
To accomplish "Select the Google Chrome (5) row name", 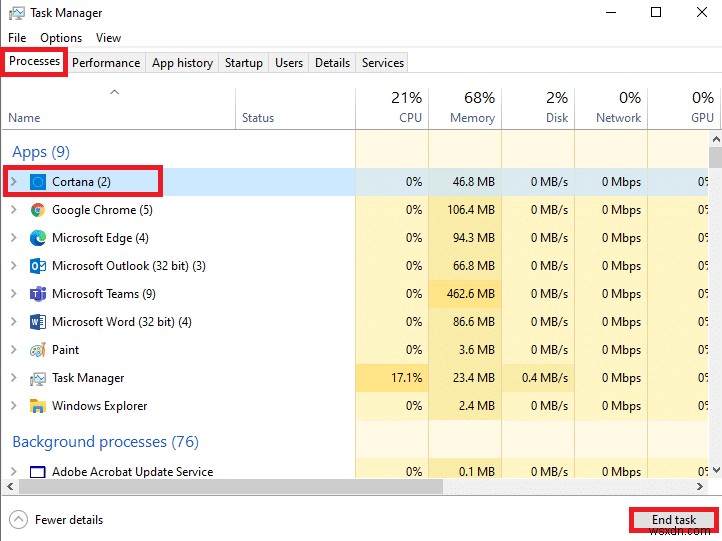I will coord(102,210).
